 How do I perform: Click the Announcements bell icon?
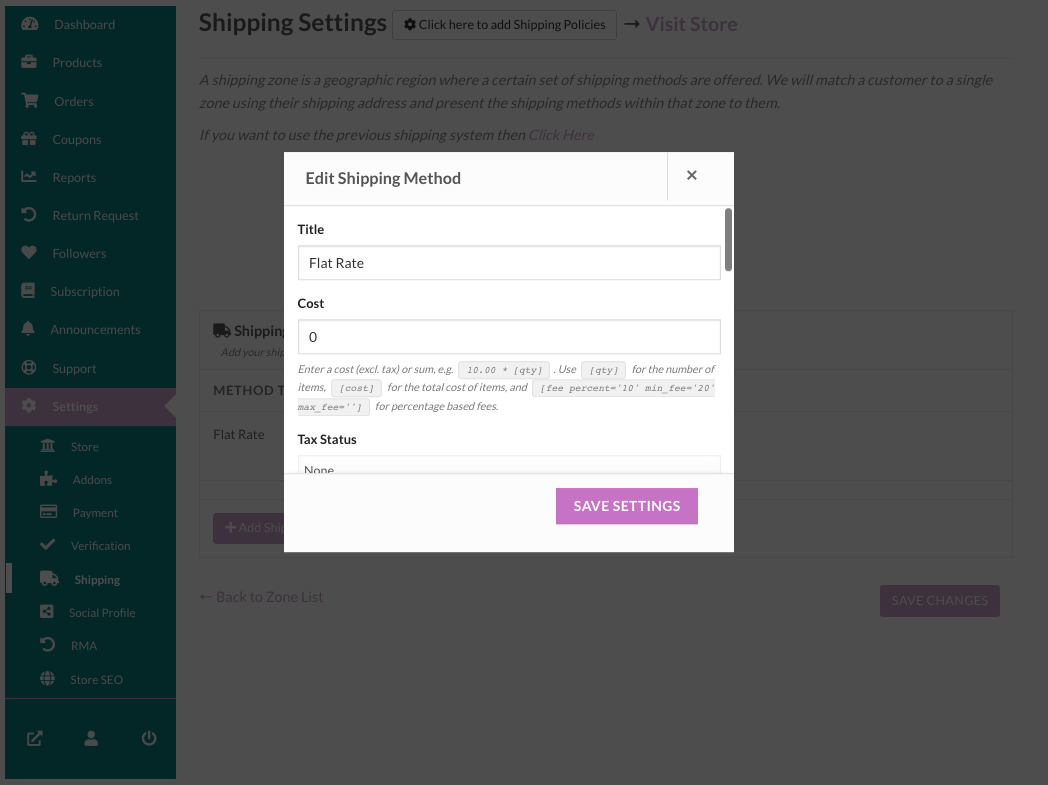coord(28,329)
